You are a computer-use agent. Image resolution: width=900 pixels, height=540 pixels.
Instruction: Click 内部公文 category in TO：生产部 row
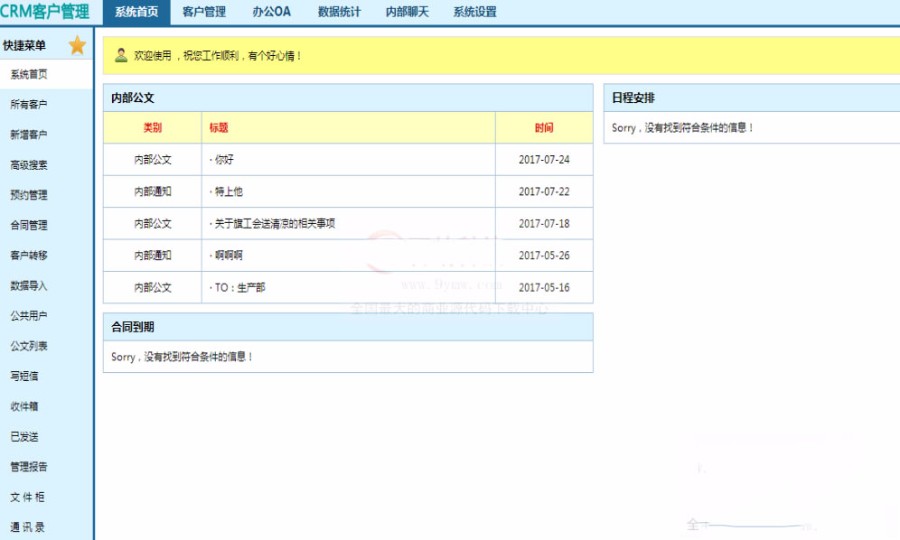[x=153, y=288]
